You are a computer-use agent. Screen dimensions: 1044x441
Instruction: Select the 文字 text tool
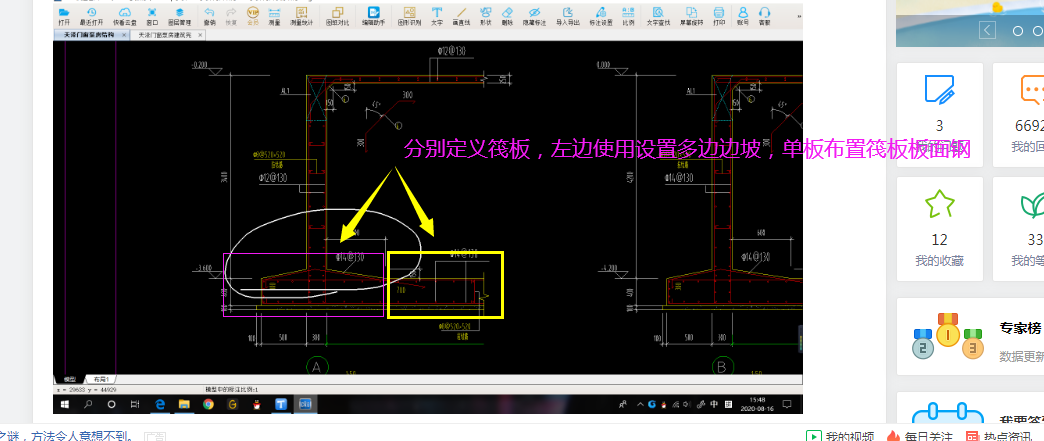pos(437,17)
